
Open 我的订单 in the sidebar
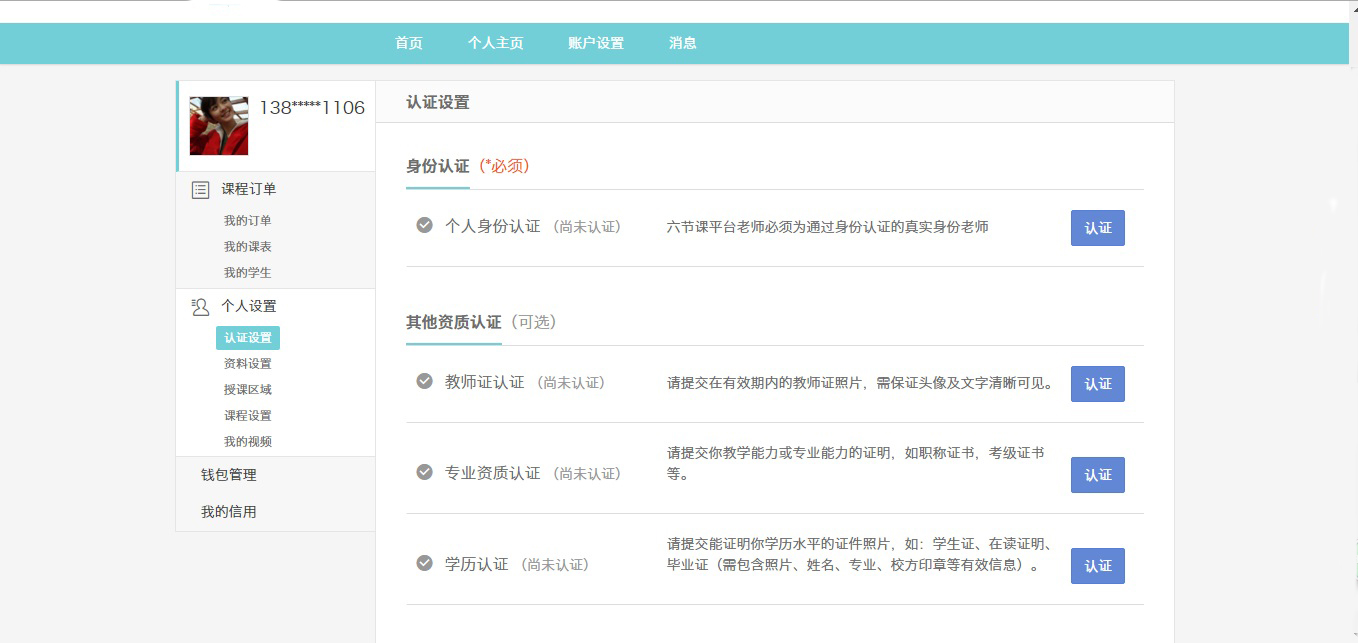click(x=247, y=221)
